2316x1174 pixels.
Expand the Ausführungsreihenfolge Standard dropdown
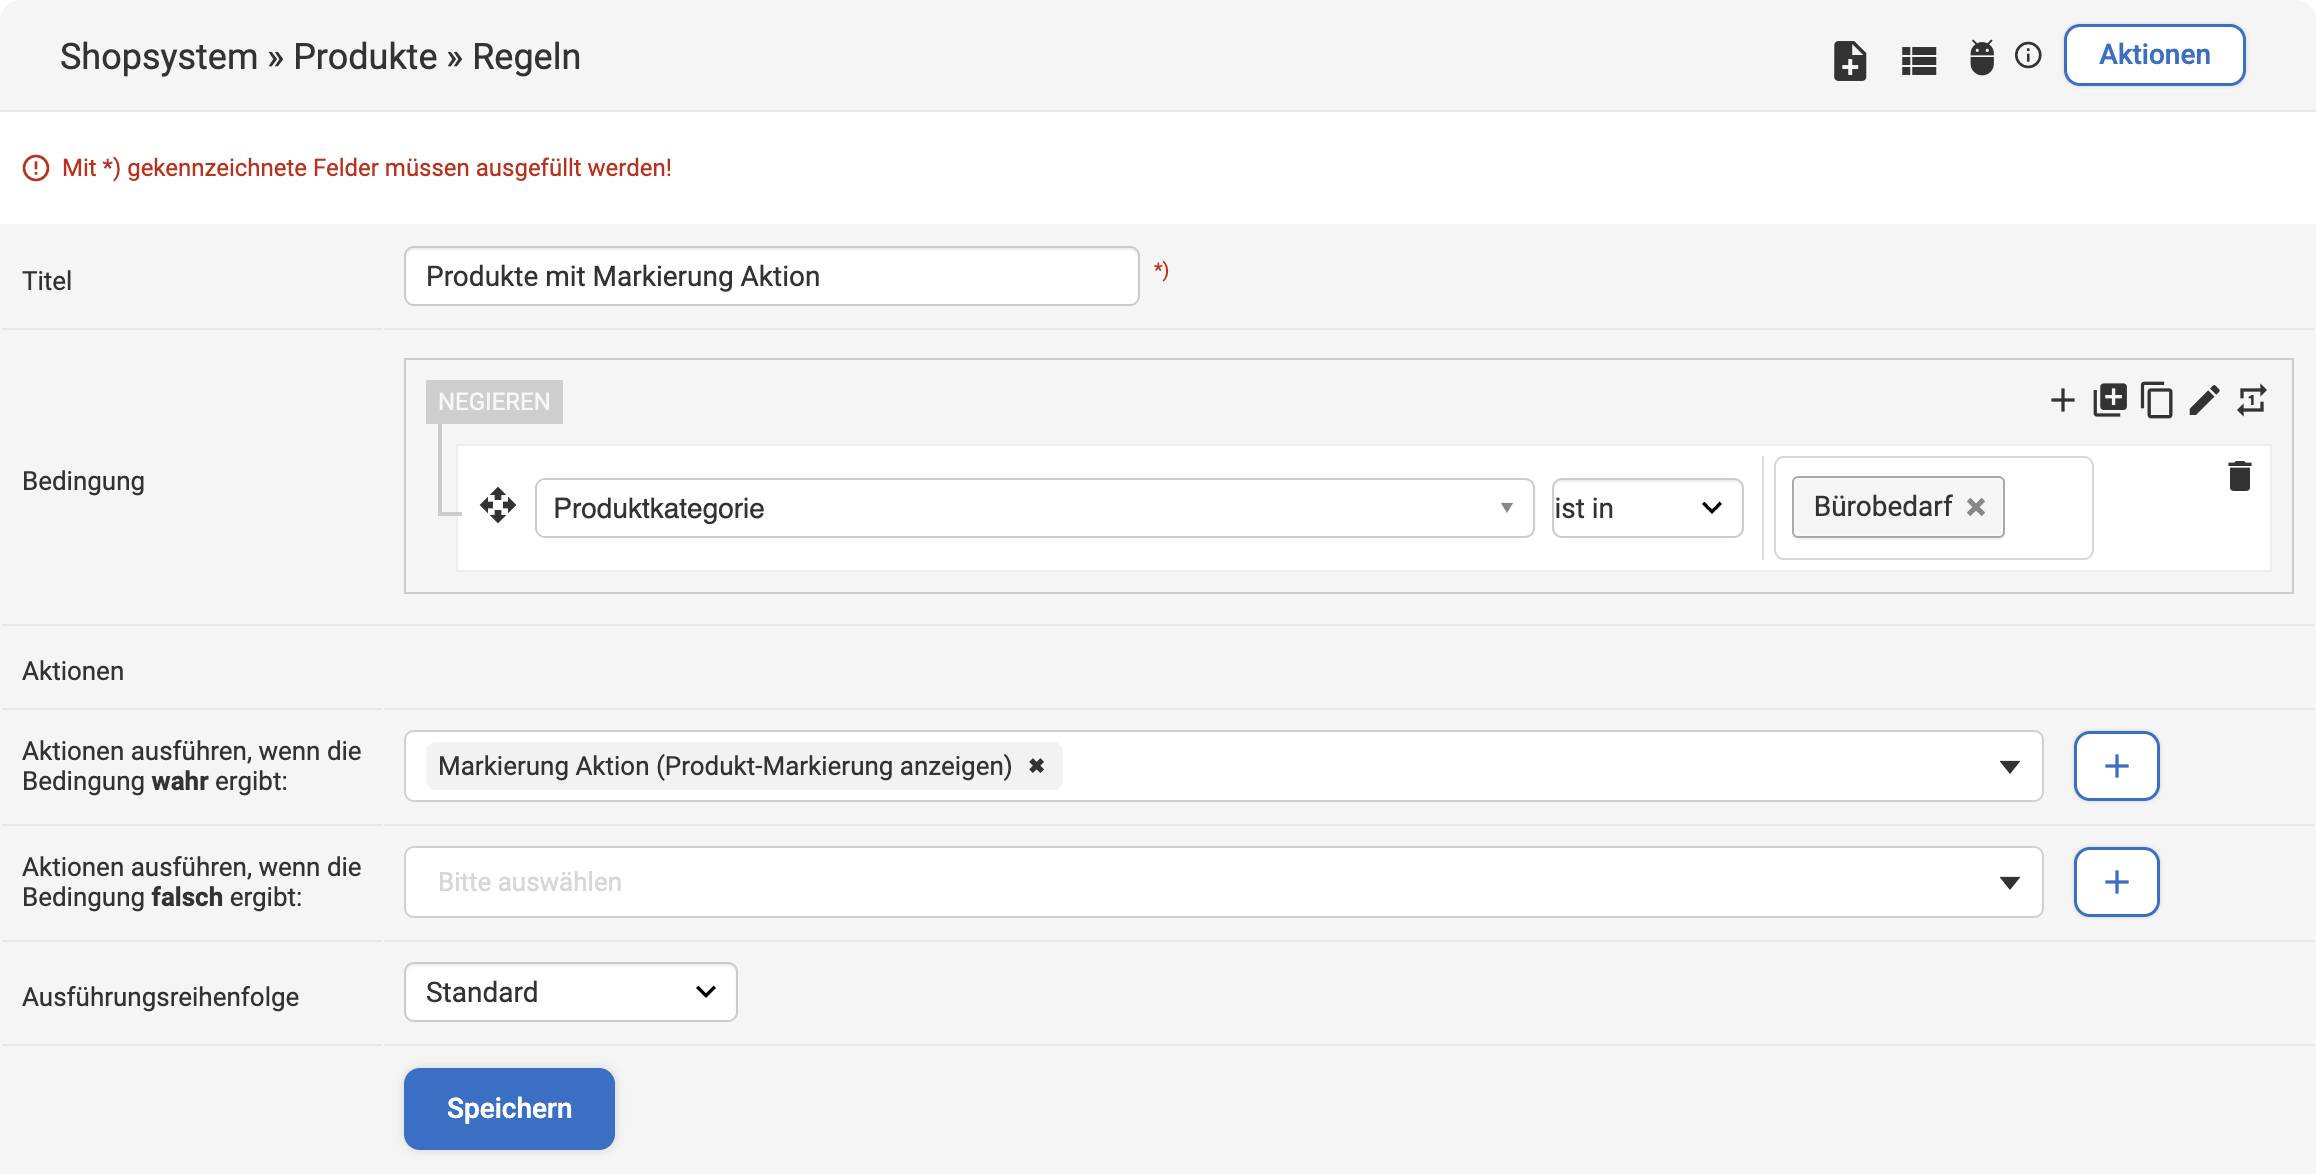(x=571, y=992)
